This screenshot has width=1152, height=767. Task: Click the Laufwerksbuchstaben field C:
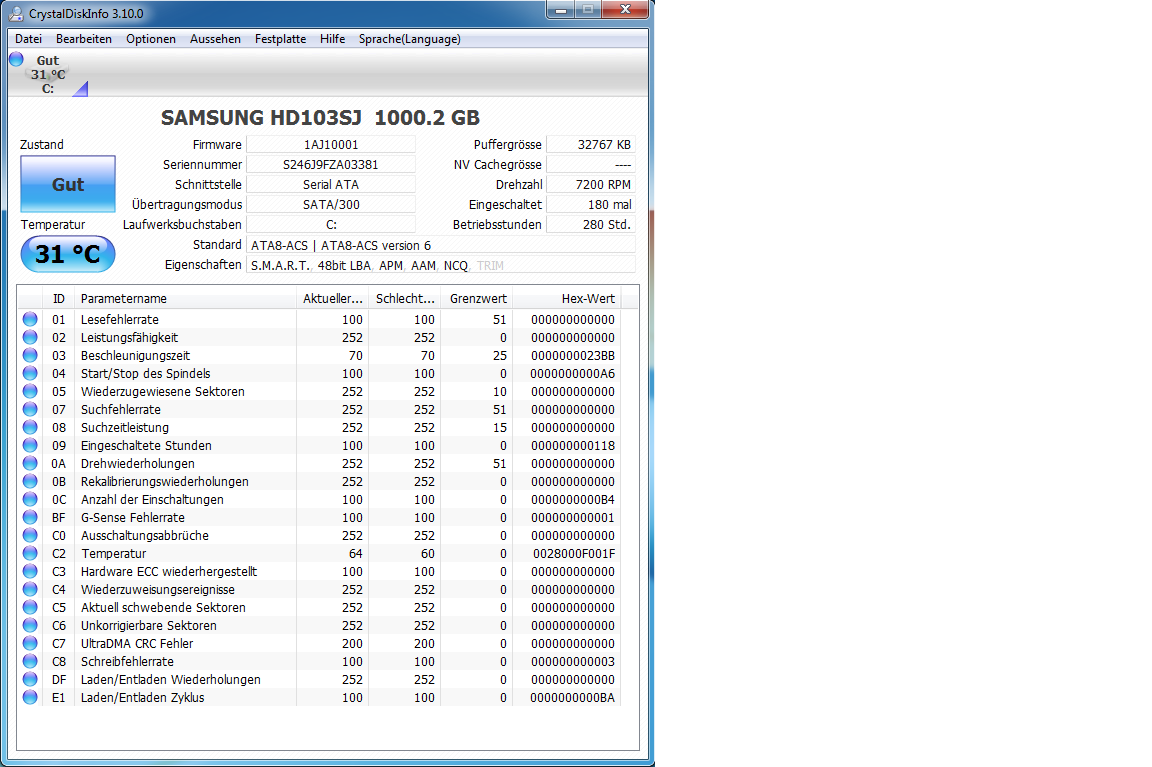[x=331, y=224]
